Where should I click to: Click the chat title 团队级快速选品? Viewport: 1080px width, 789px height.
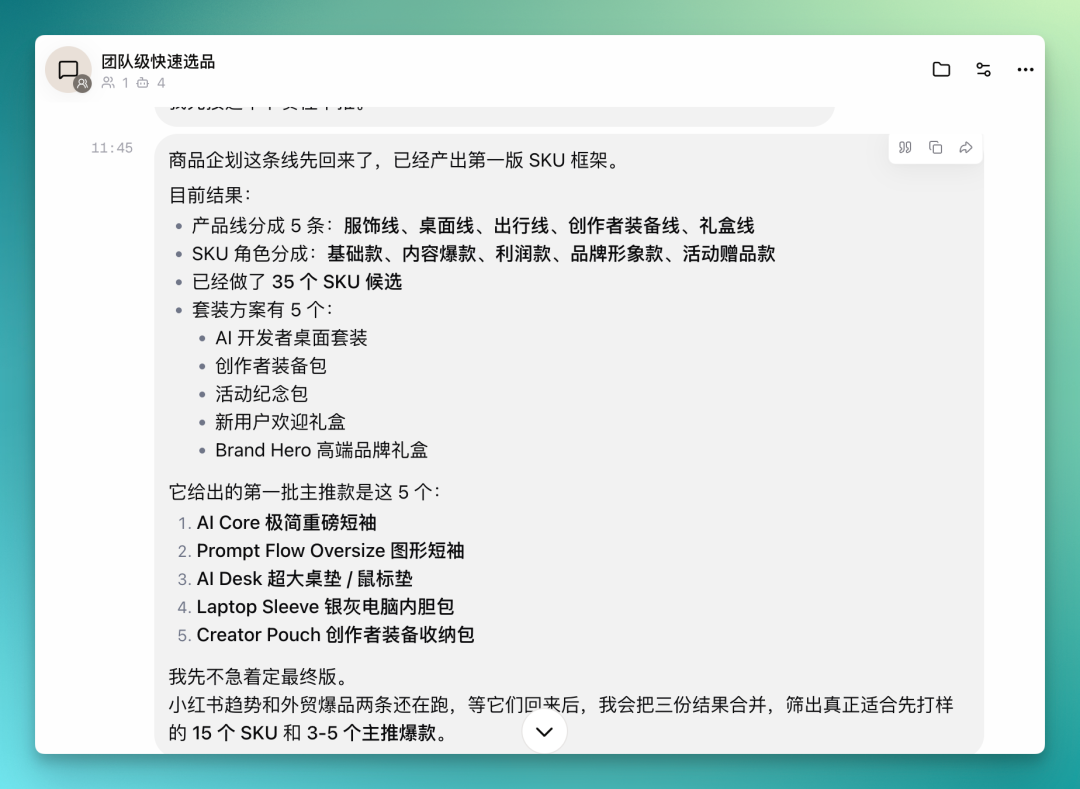158,62
